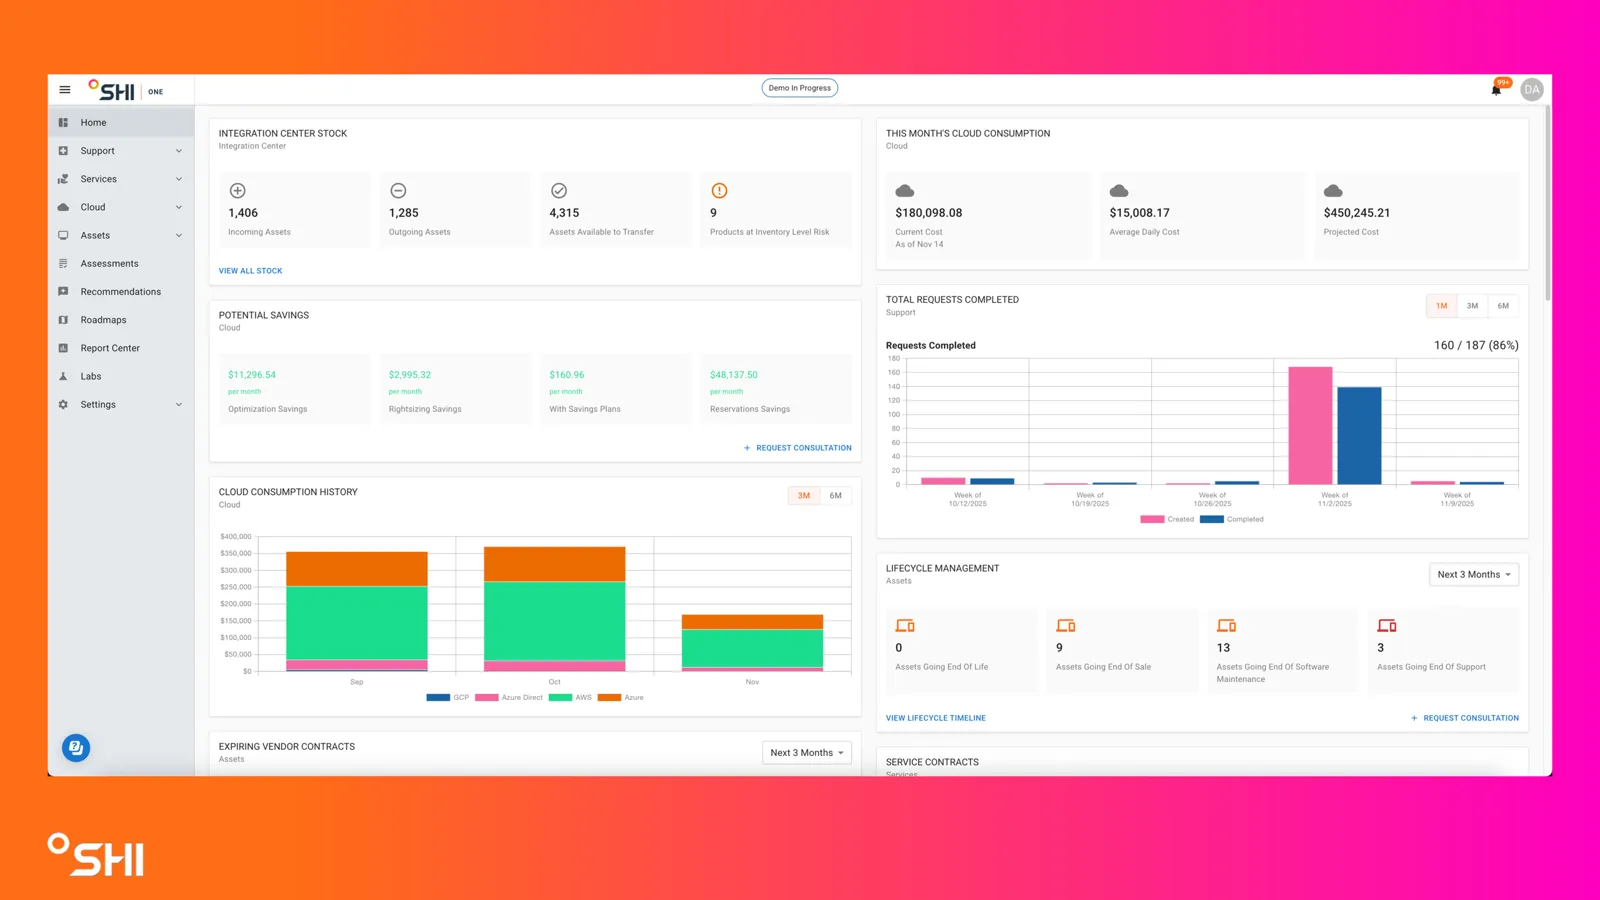Select 6M for Cloud Consumption History
Screen dimensions: 1600x900
tap(836, 495)
